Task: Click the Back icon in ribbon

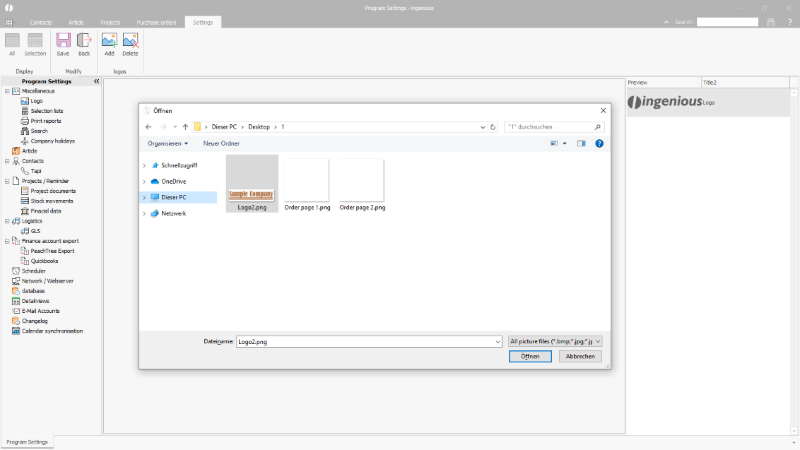Action: click(x=84, y=43)
